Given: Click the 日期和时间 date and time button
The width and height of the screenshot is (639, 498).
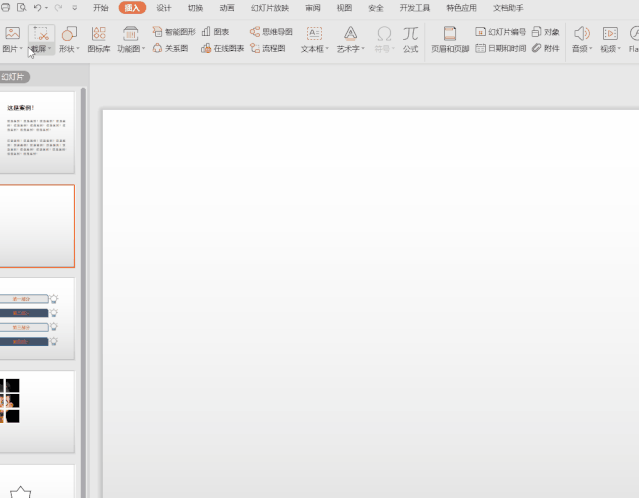Looking at the screenshot, I should click(500, 48).
